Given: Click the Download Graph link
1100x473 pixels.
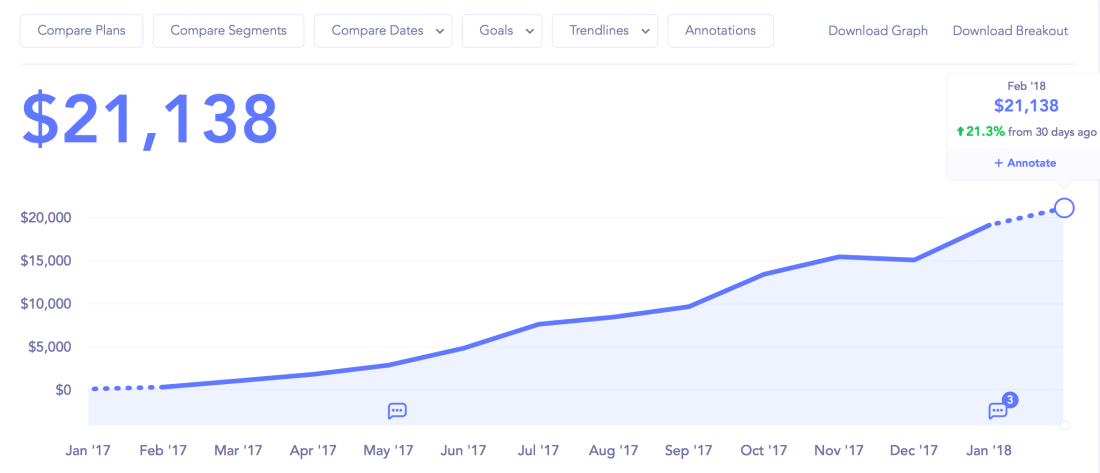Looking at the screenshot, I should pos(877,31).
